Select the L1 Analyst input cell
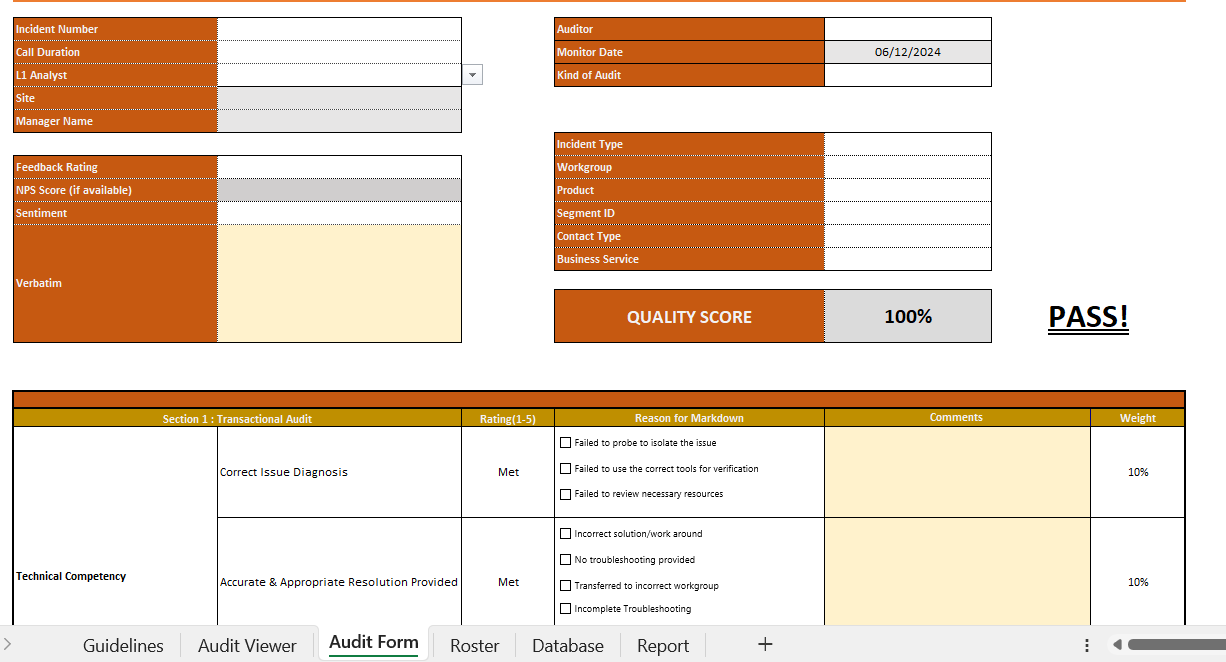Screen dimensions: 1226x662 coord(340,75)
